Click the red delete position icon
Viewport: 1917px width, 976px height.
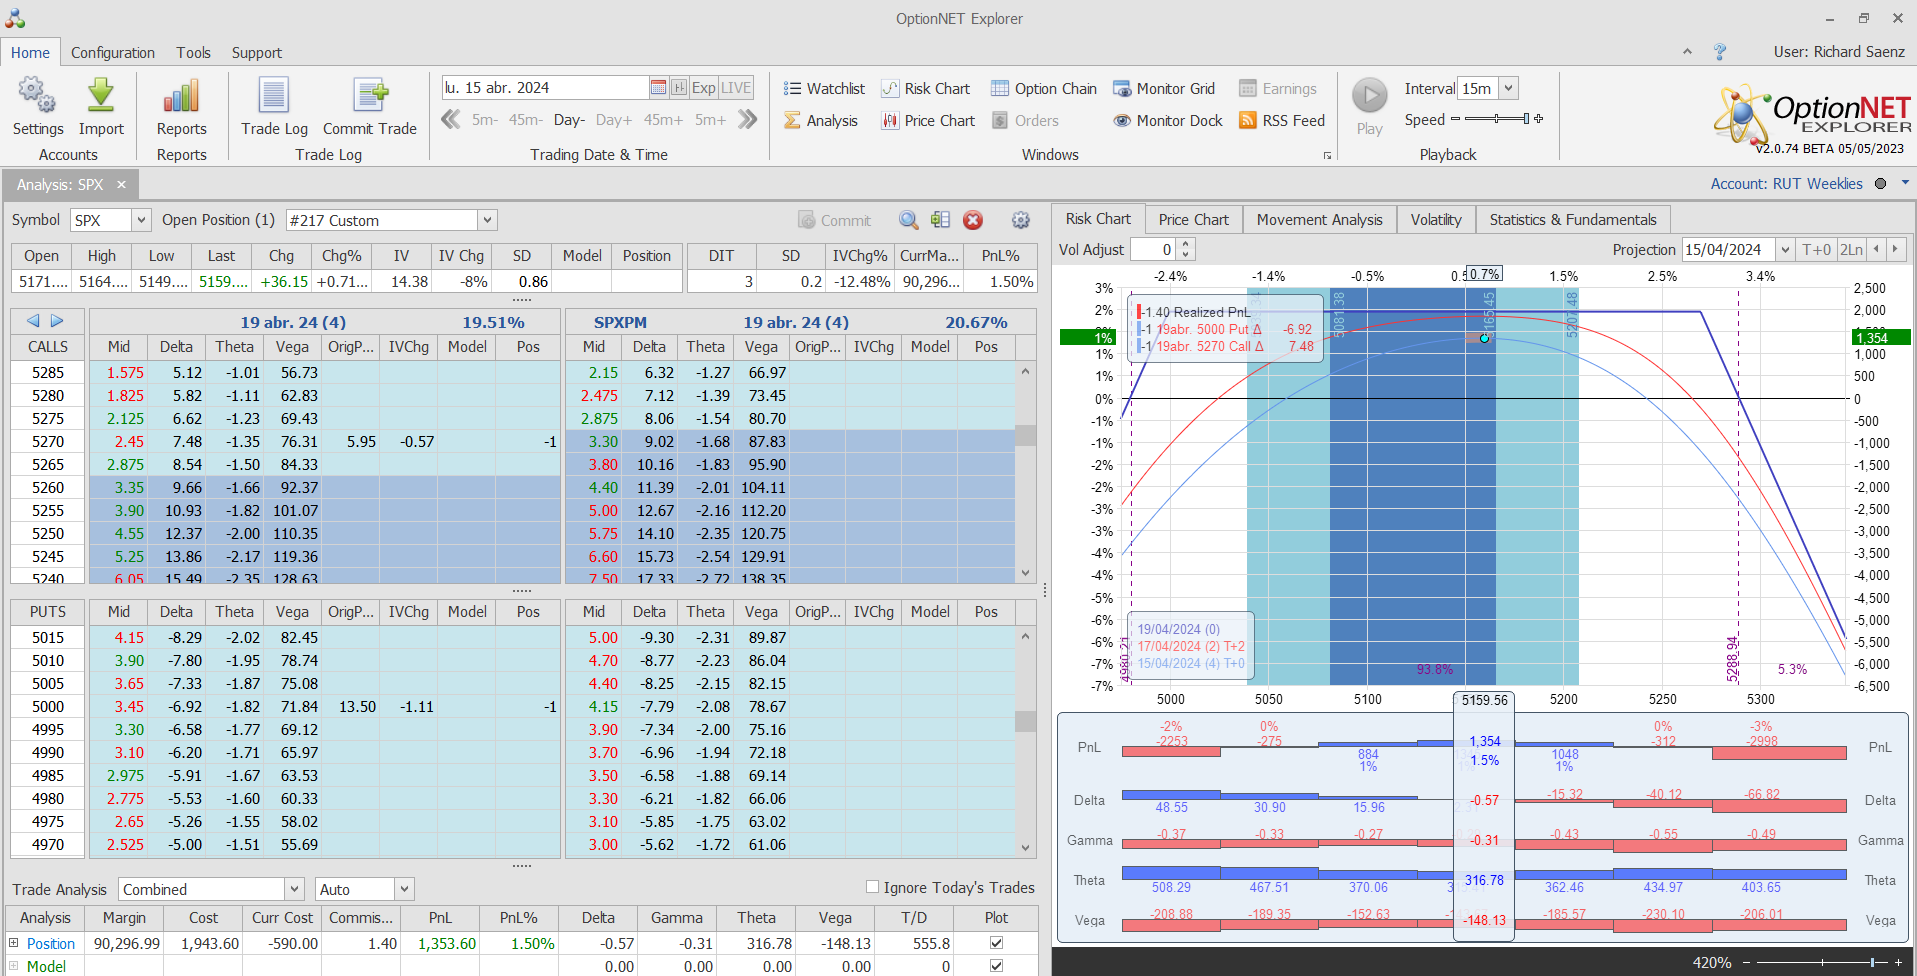point(972,220)
